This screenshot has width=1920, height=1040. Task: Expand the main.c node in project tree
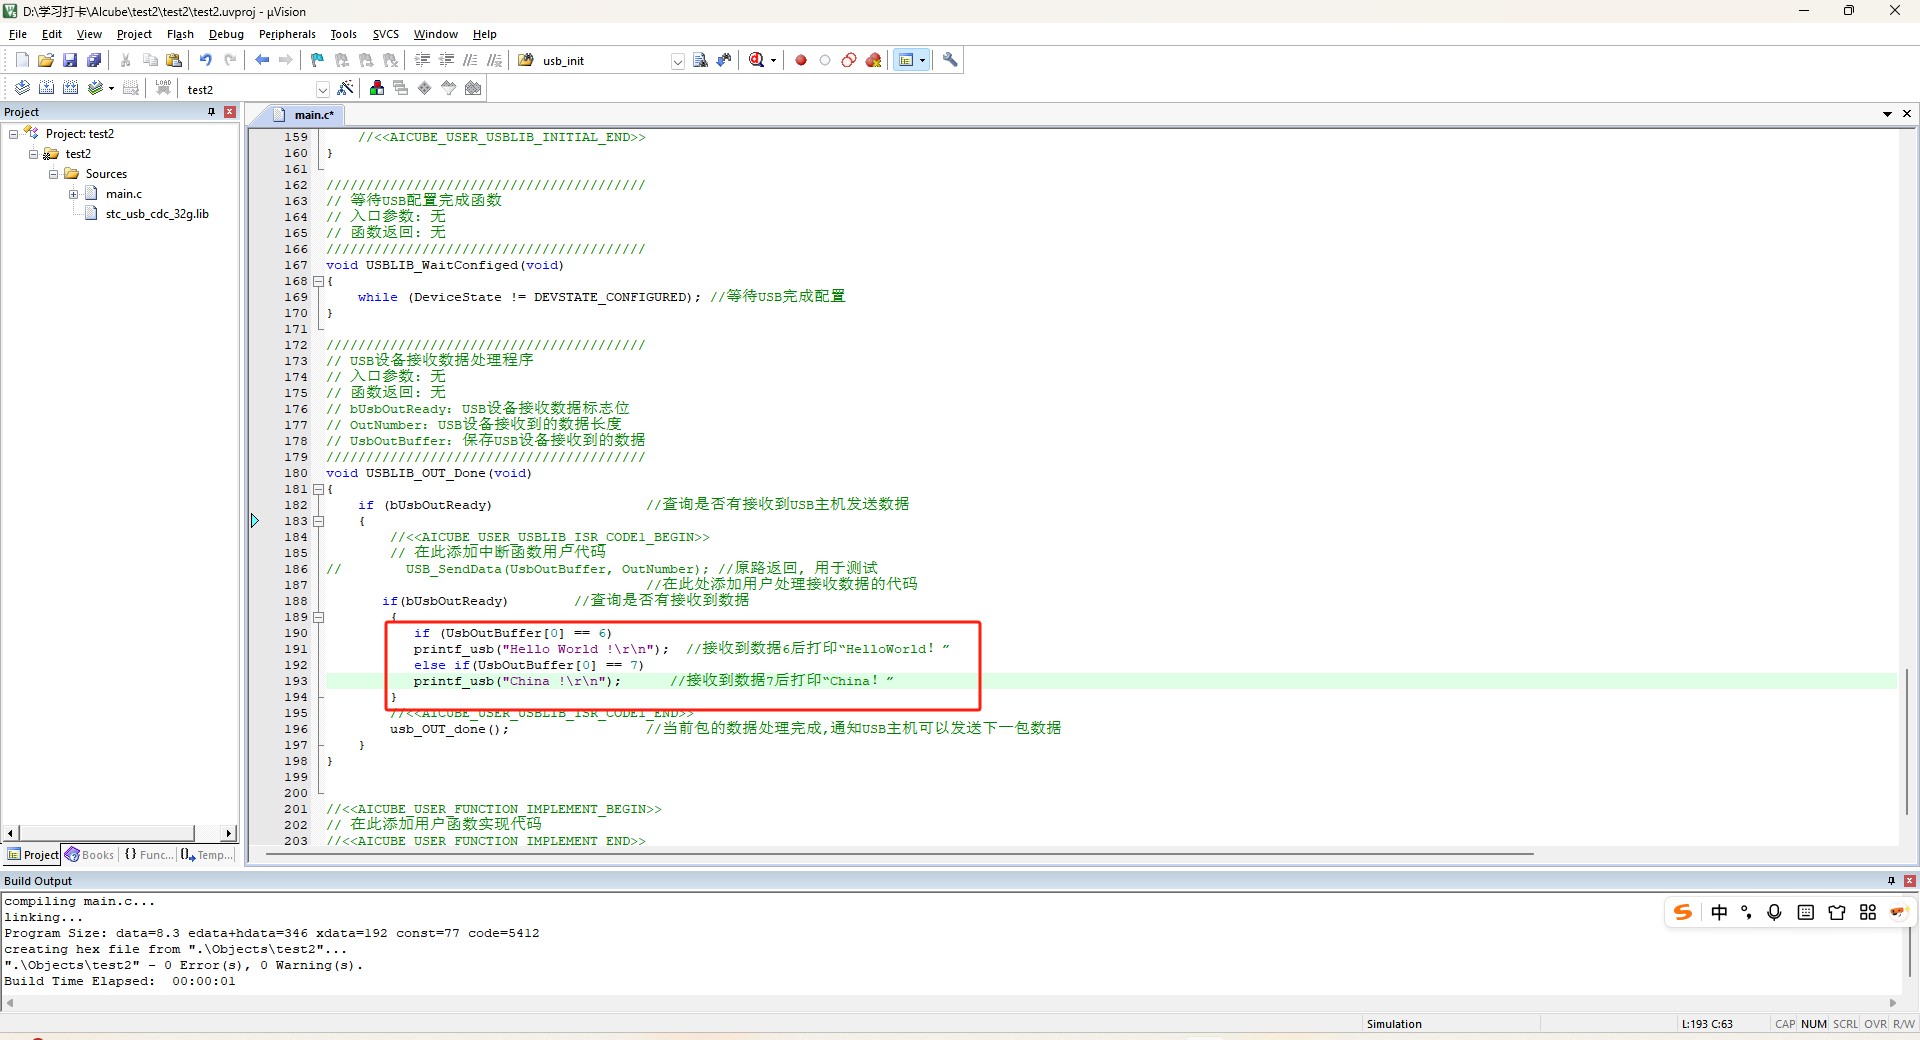pyautogui.click(x=74, y=194)
